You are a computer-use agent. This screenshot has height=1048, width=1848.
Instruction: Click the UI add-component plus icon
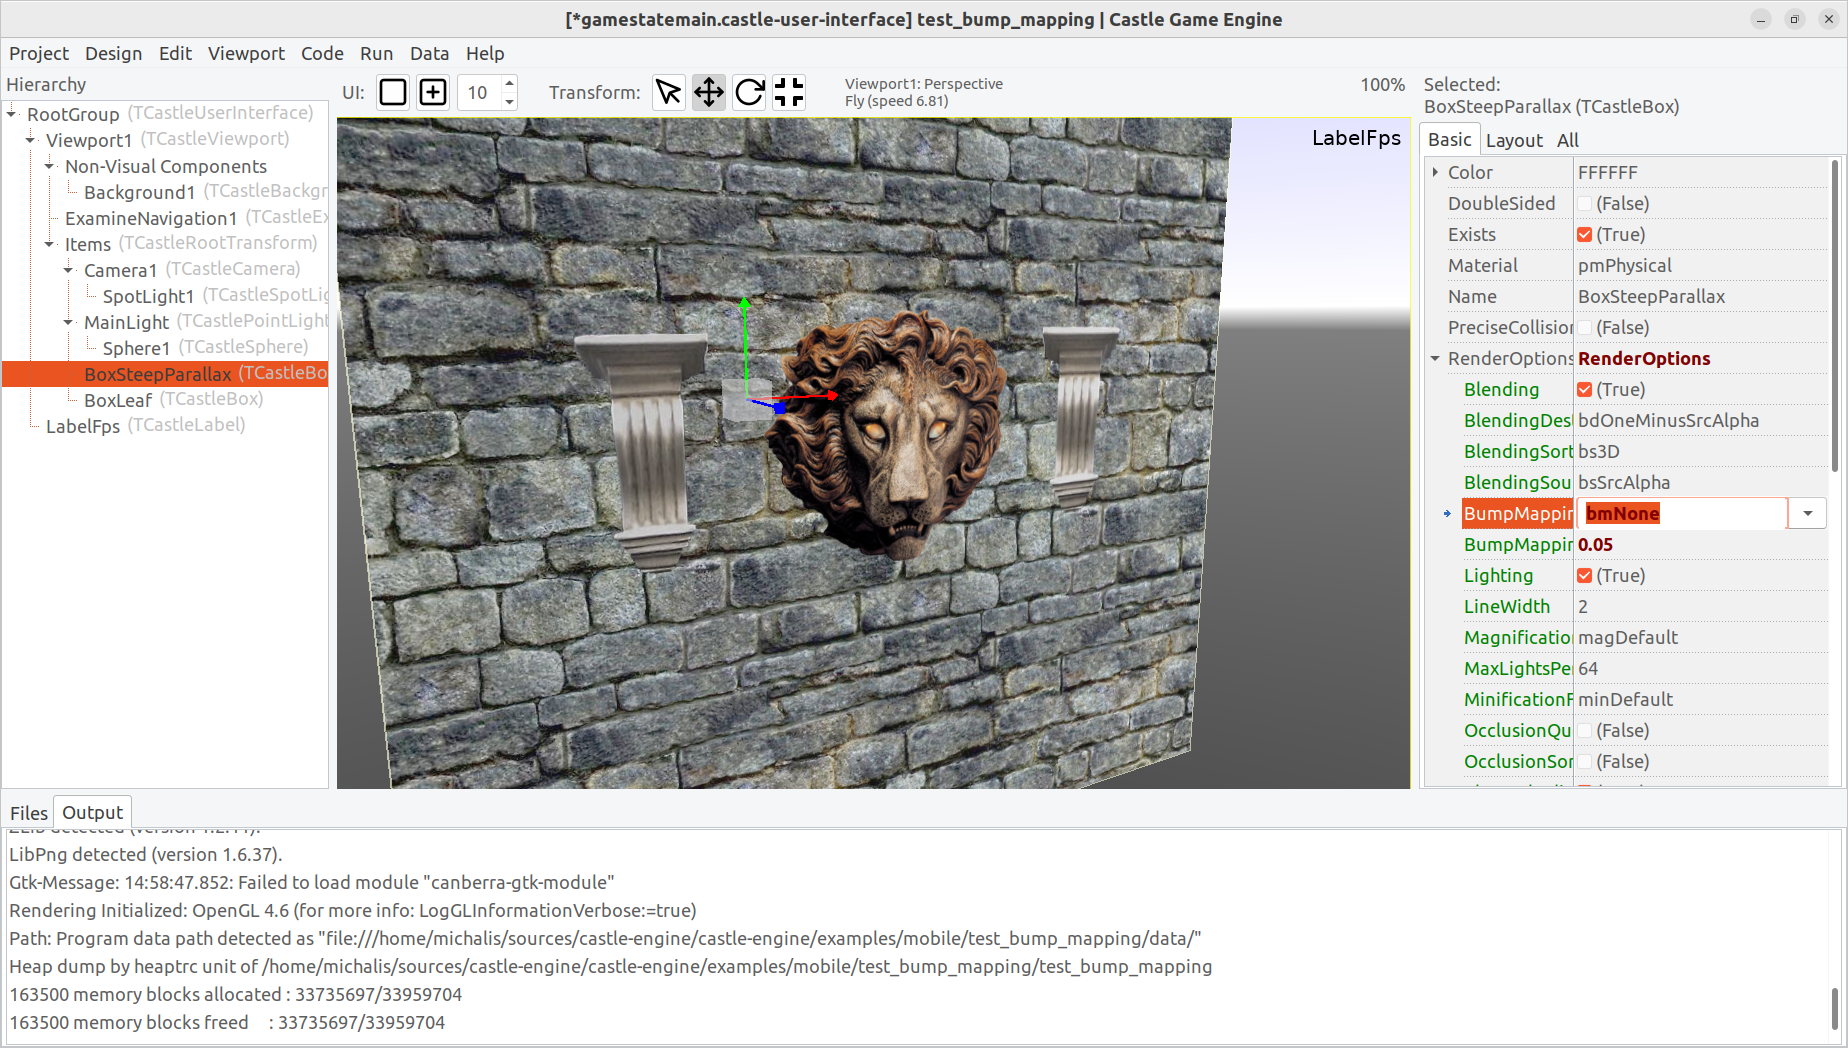432,92
